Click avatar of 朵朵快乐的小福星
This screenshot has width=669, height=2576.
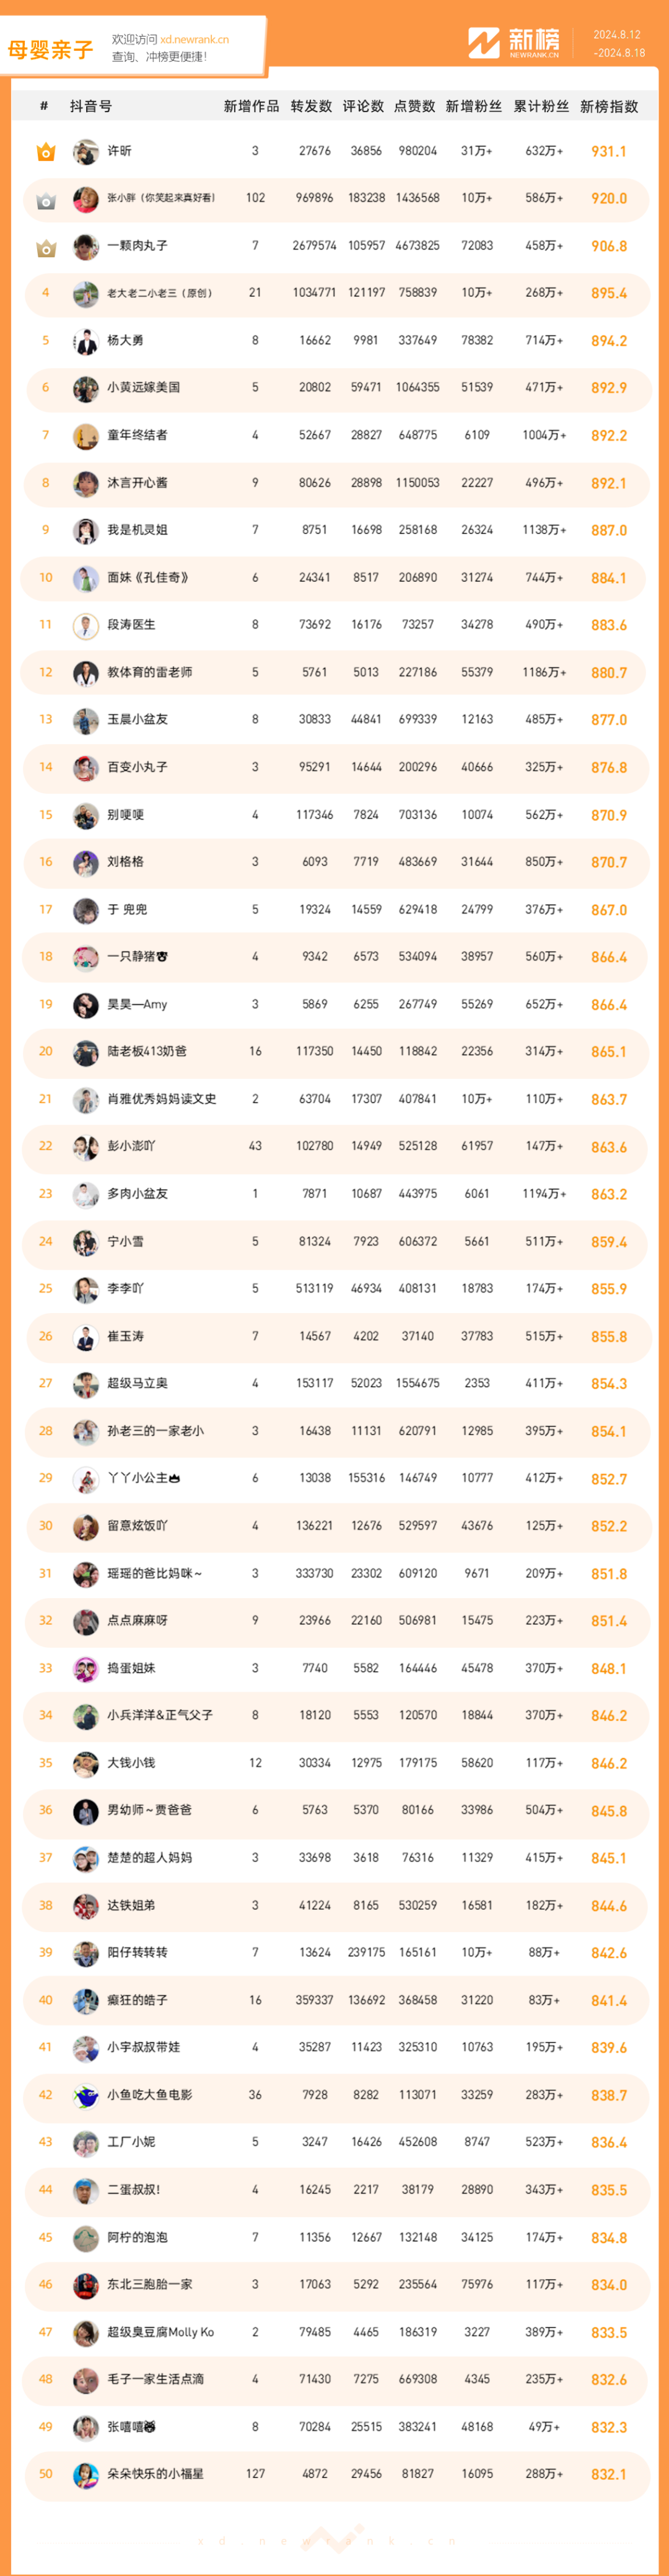86,2474
